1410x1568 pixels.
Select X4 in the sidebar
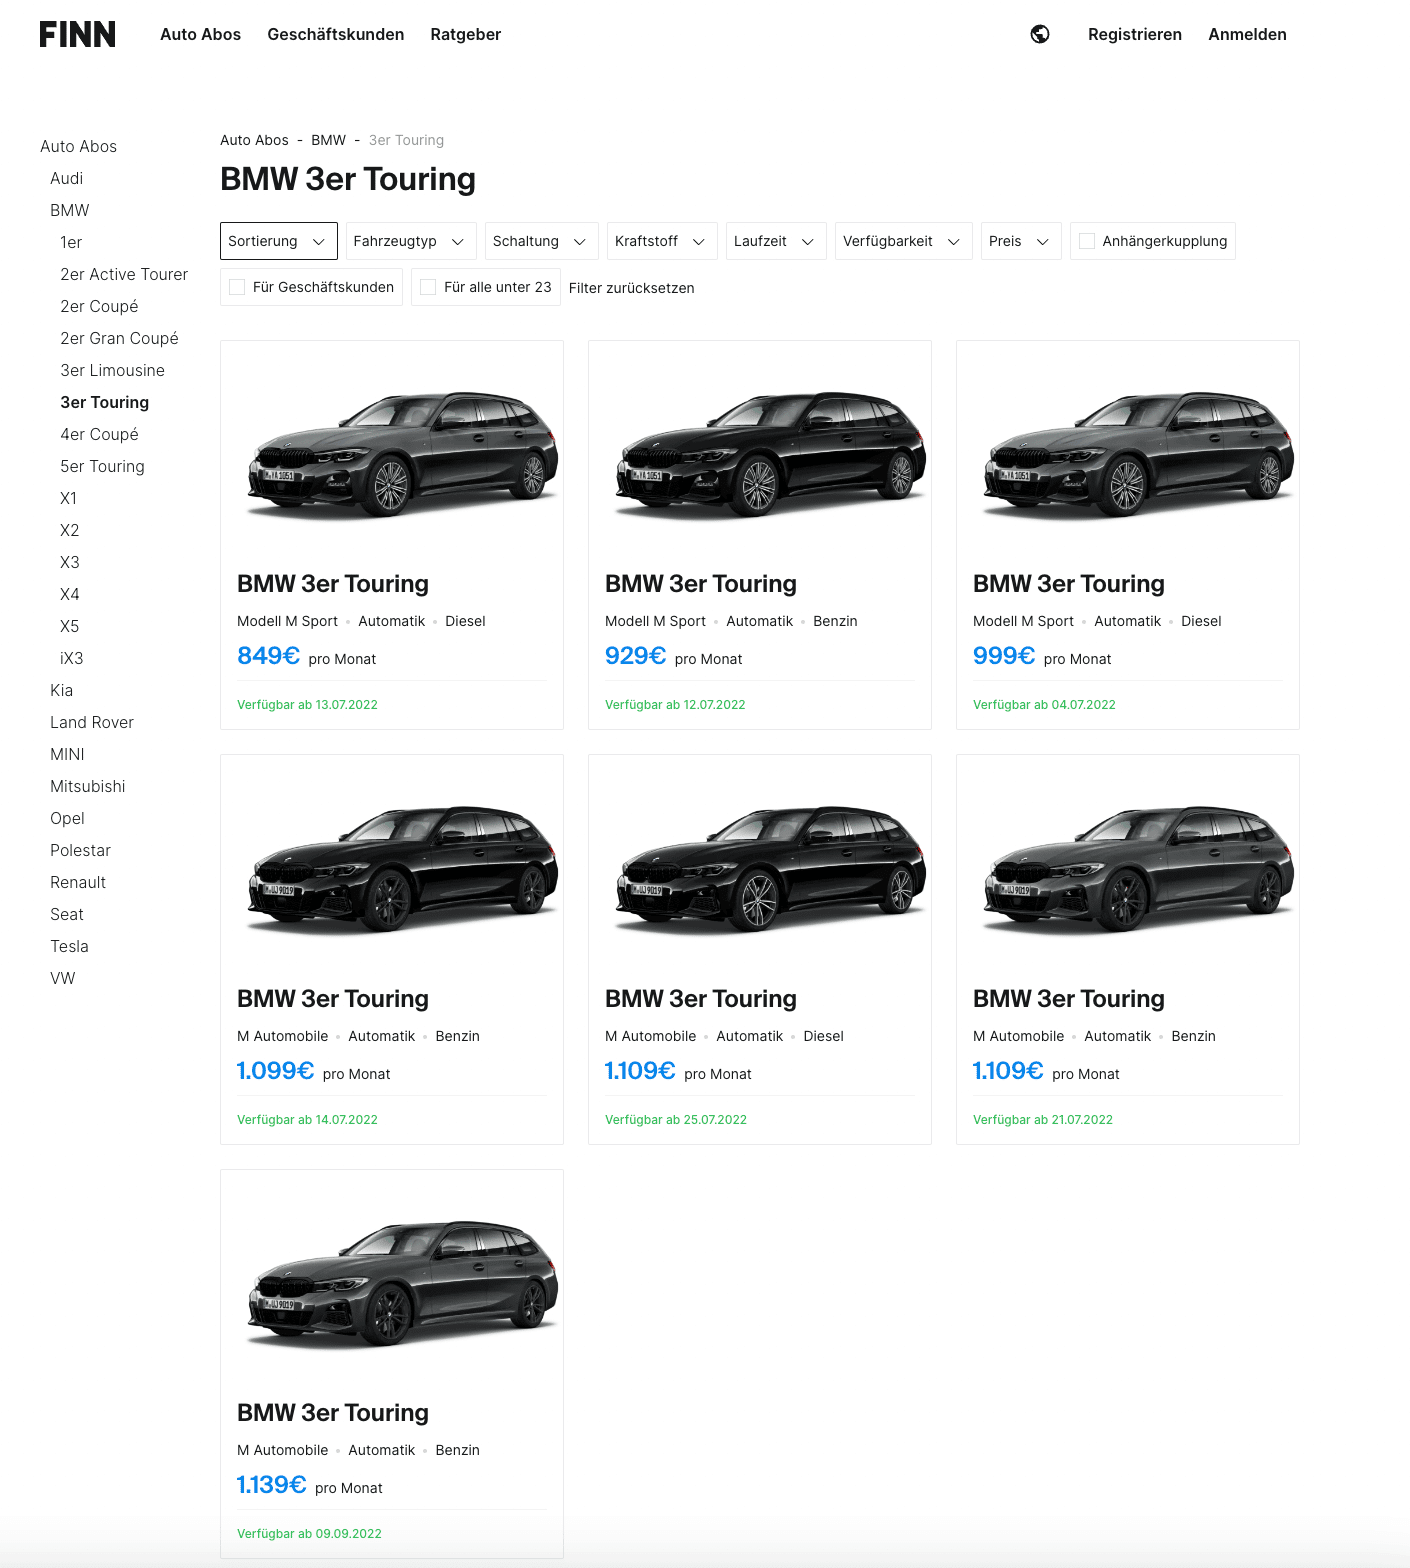(69, 594)
